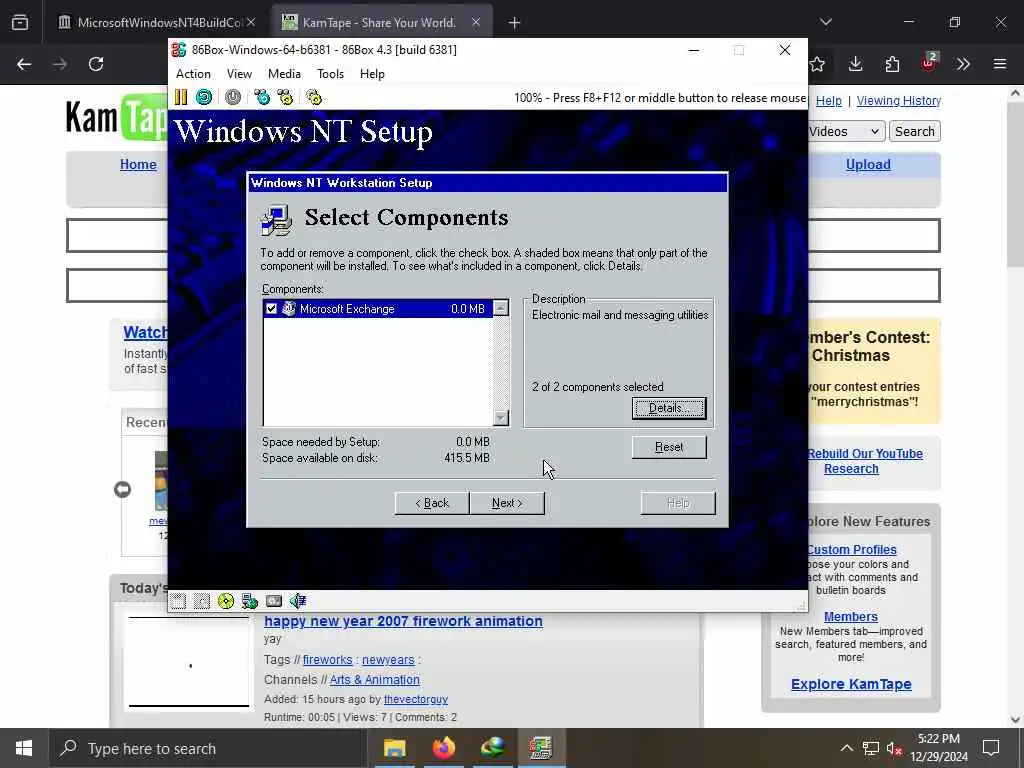Open the Members link on KamTape
1024x768 pixels.
(850, 616)
